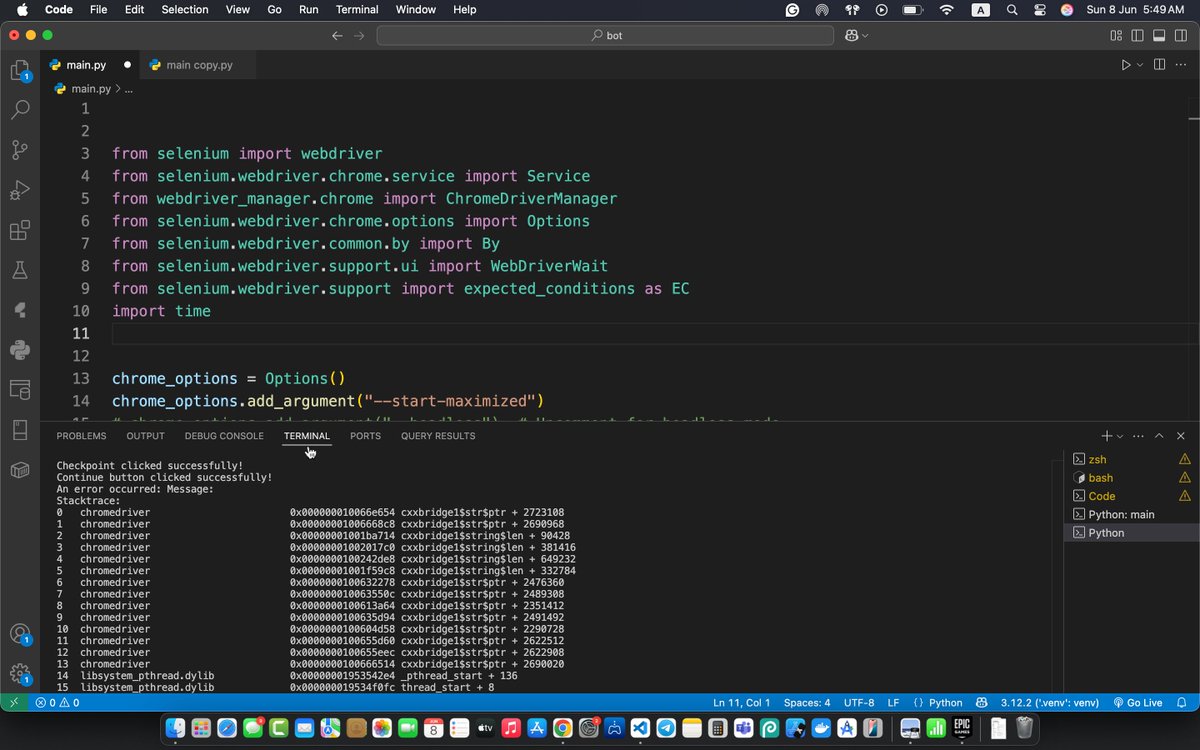The height and width of the screenshot is (750, 1200).
Task: Open the Copilot status icon in status bar
Action: click(982, 703)
